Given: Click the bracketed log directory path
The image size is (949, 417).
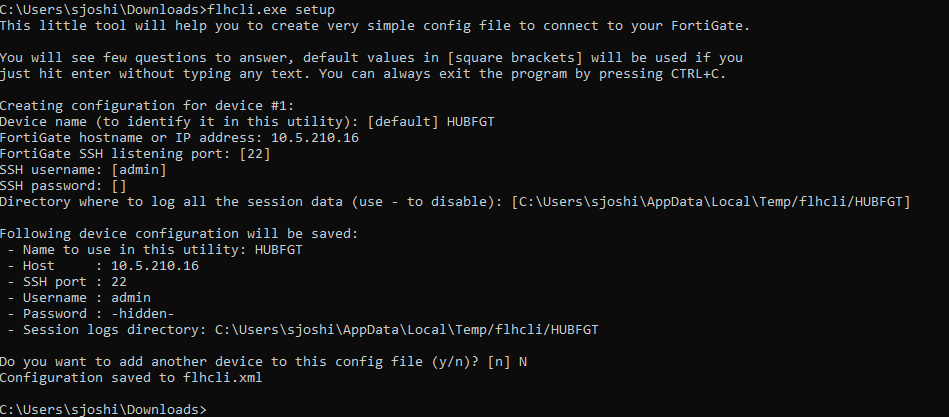Looking at the screenshot, I should (710, 201).
